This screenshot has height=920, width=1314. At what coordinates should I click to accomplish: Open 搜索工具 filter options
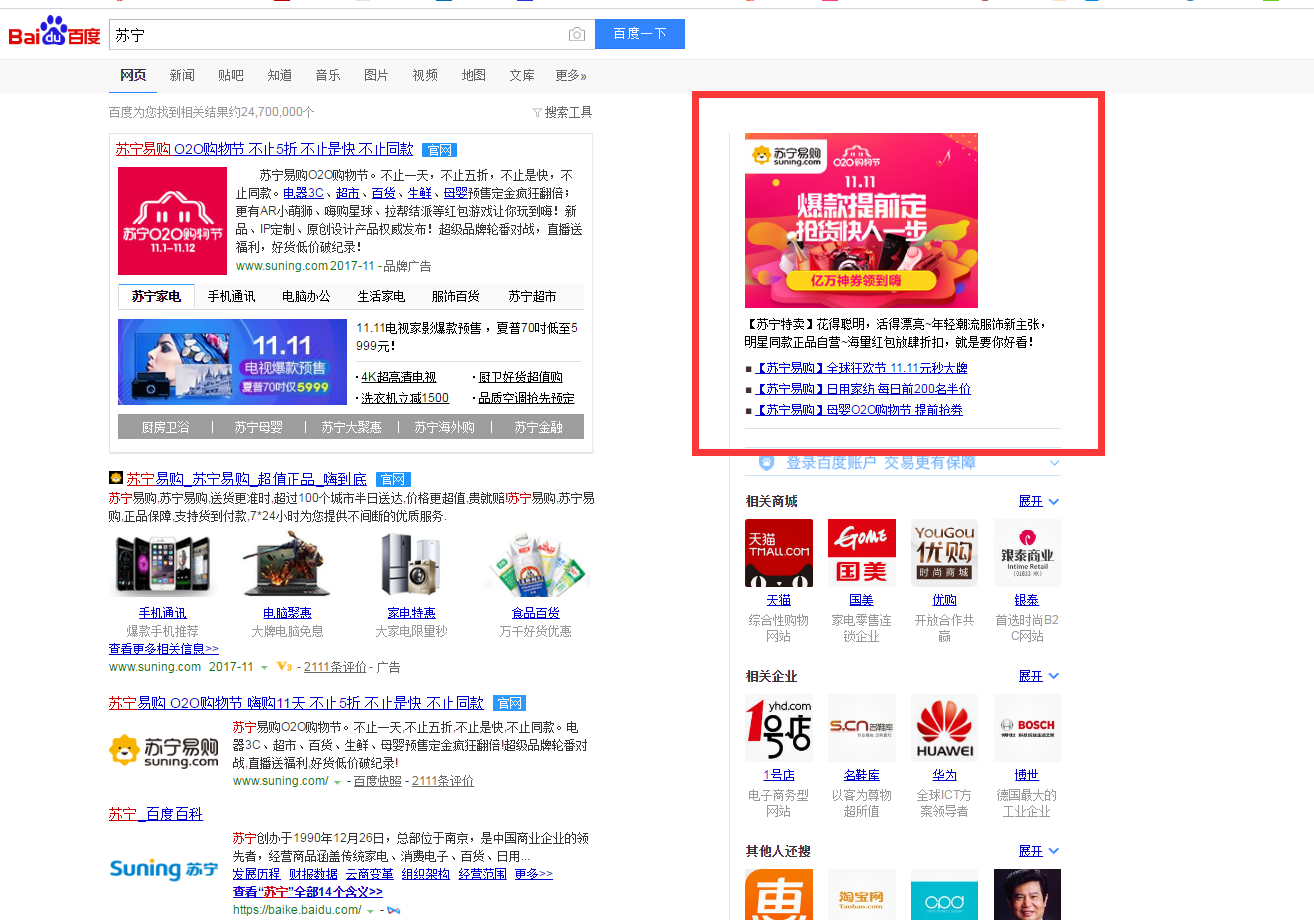[563, 112]
